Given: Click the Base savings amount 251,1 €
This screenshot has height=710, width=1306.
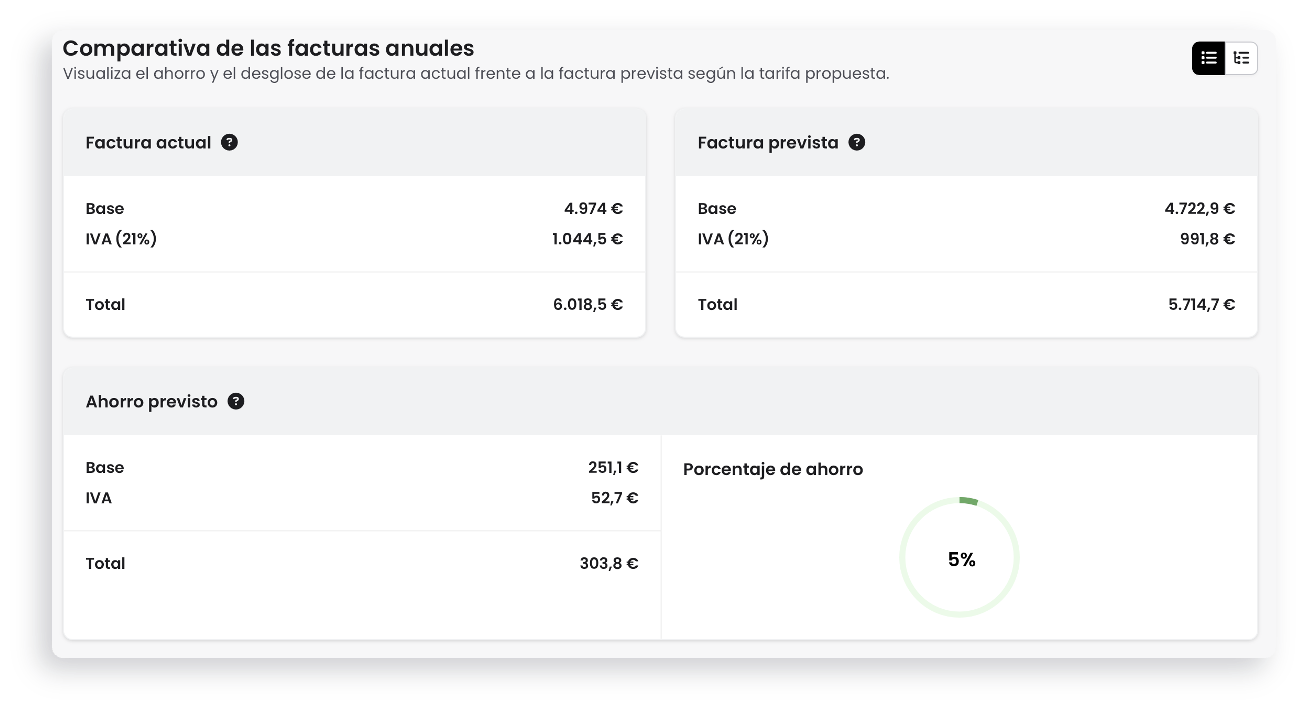Looking at the screenshot, I should click(x=613, y=467).
